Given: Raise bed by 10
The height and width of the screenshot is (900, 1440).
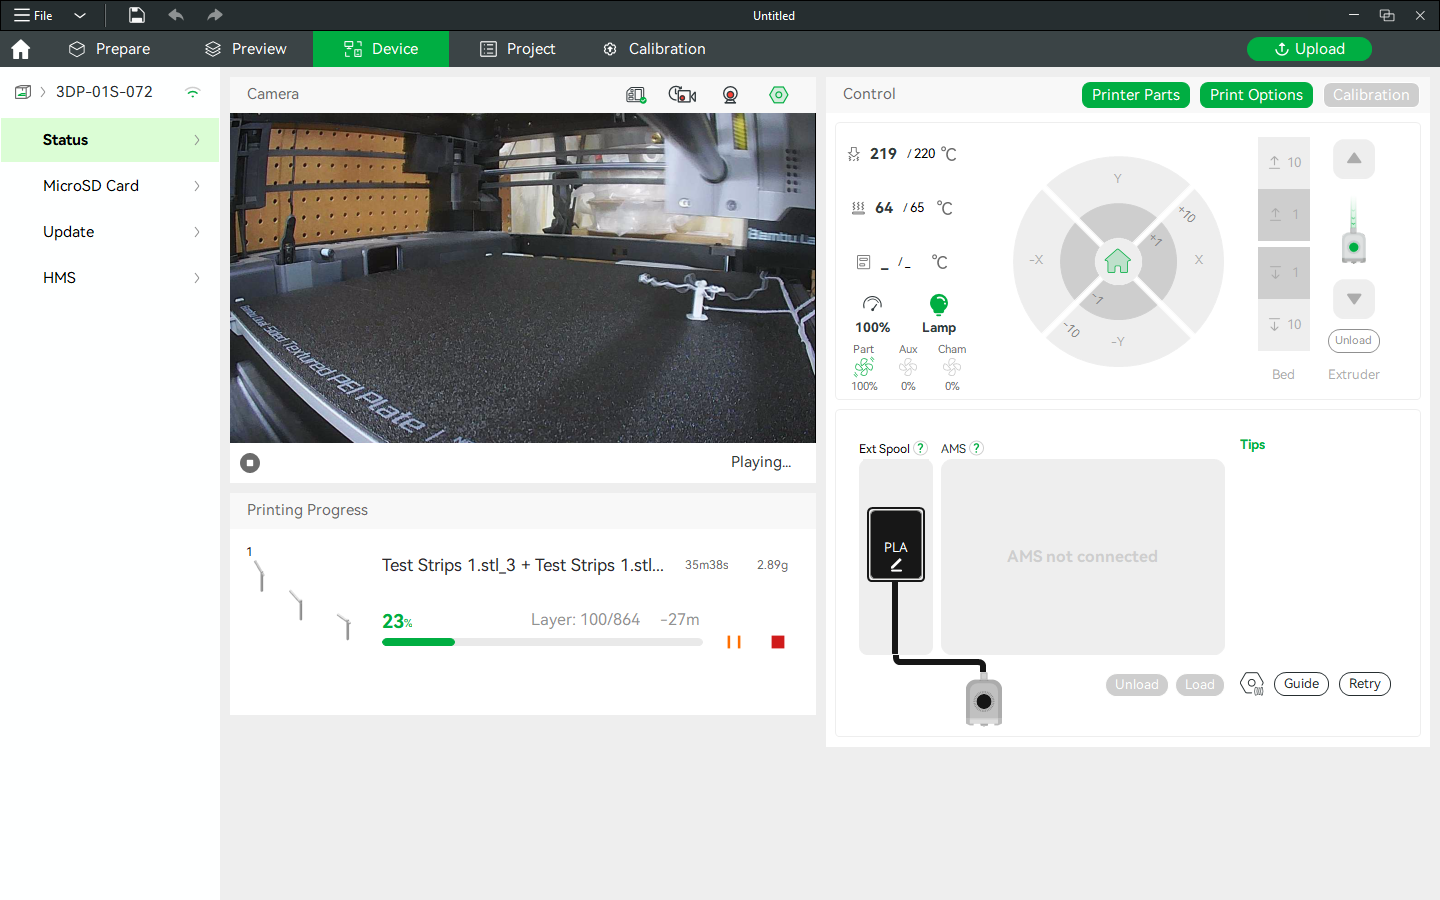Looking at the screenshot, I should coord(1284,162).
